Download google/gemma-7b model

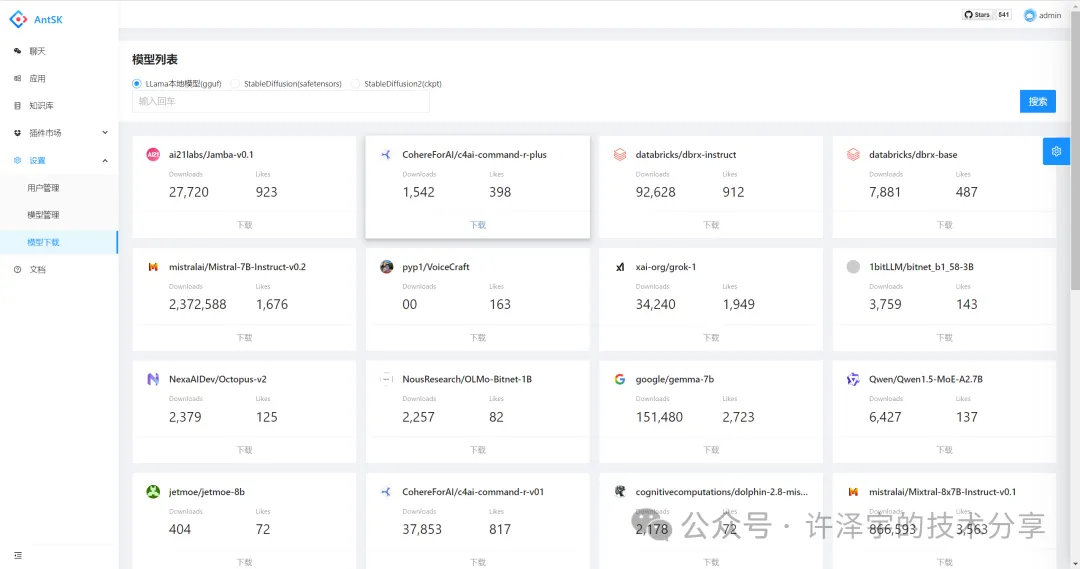pyautogui.click(x=711, y=450)
